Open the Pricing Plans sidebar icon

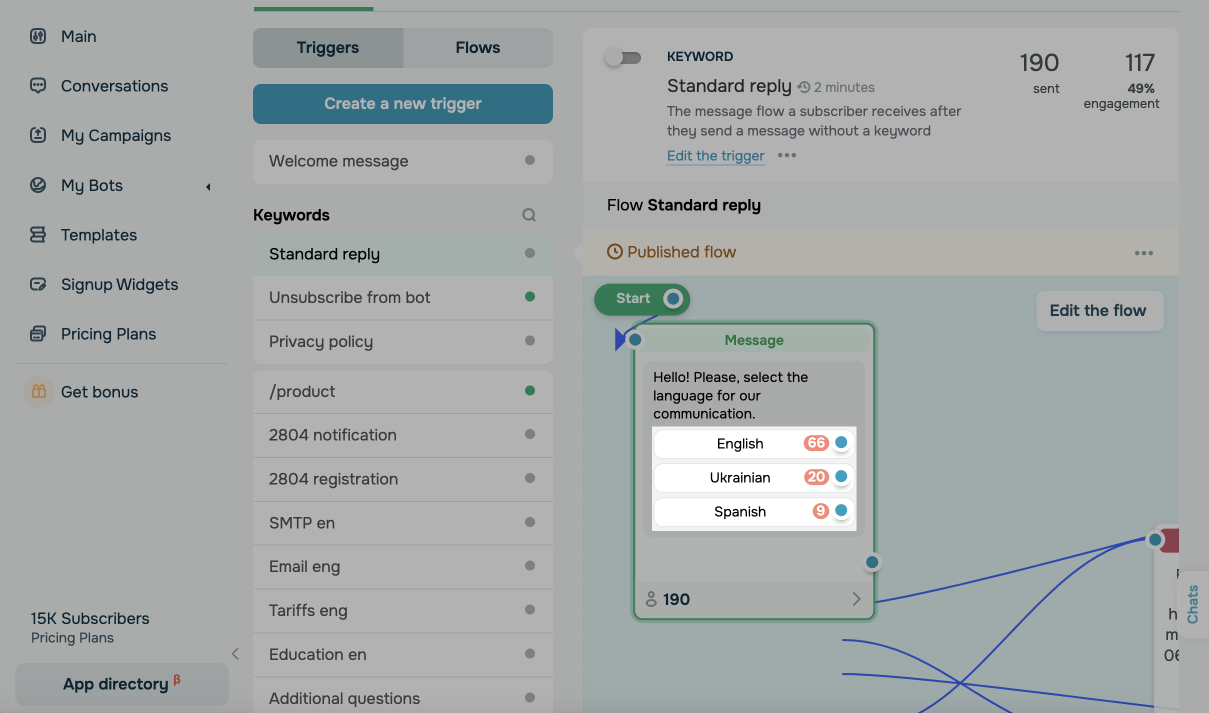(38, 334)
